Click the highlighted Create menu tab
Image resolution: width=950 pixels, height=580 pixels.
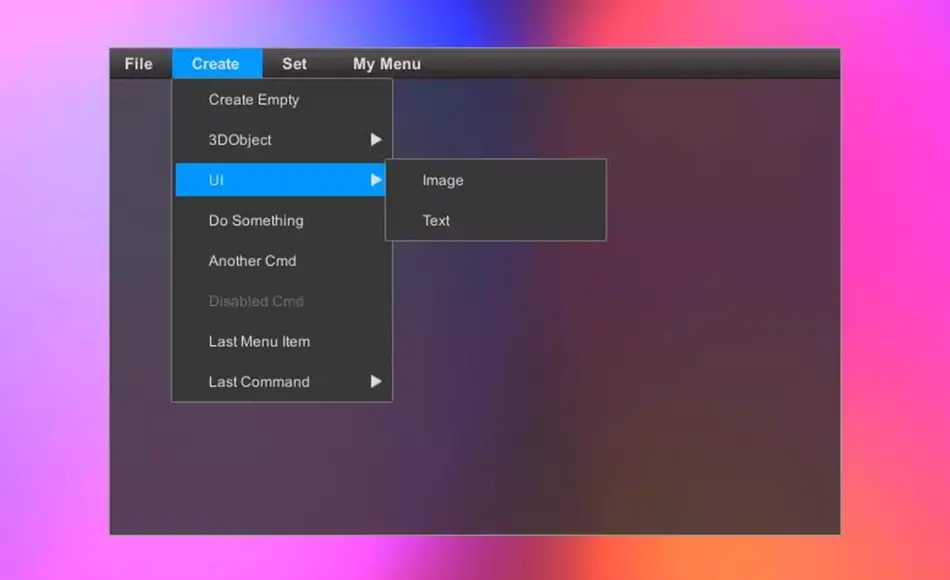217,63
